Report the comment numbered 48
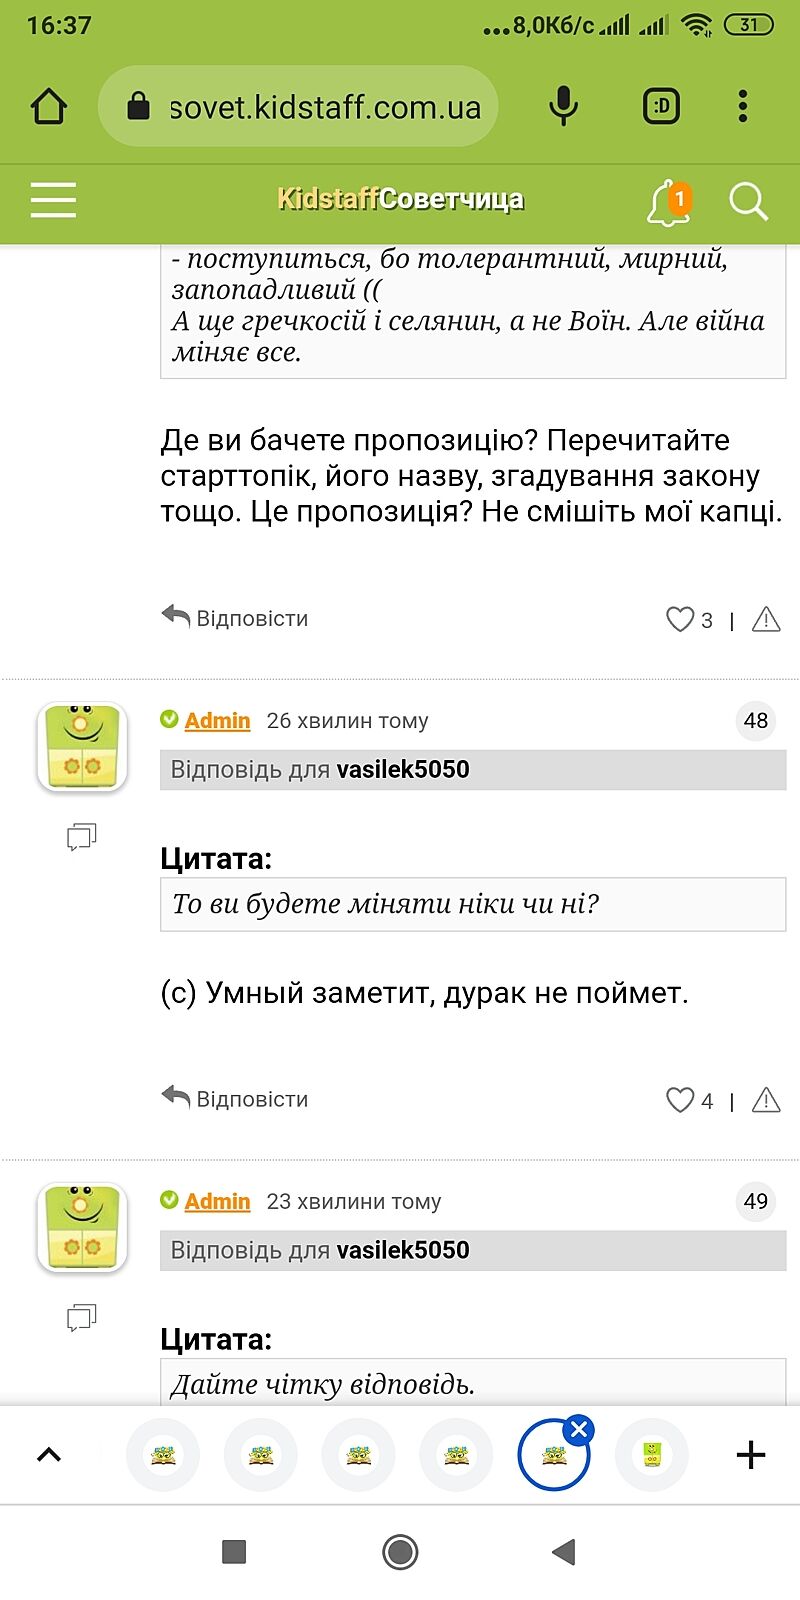Viewport: 800px width, 1600px height. click(766, 1101)
